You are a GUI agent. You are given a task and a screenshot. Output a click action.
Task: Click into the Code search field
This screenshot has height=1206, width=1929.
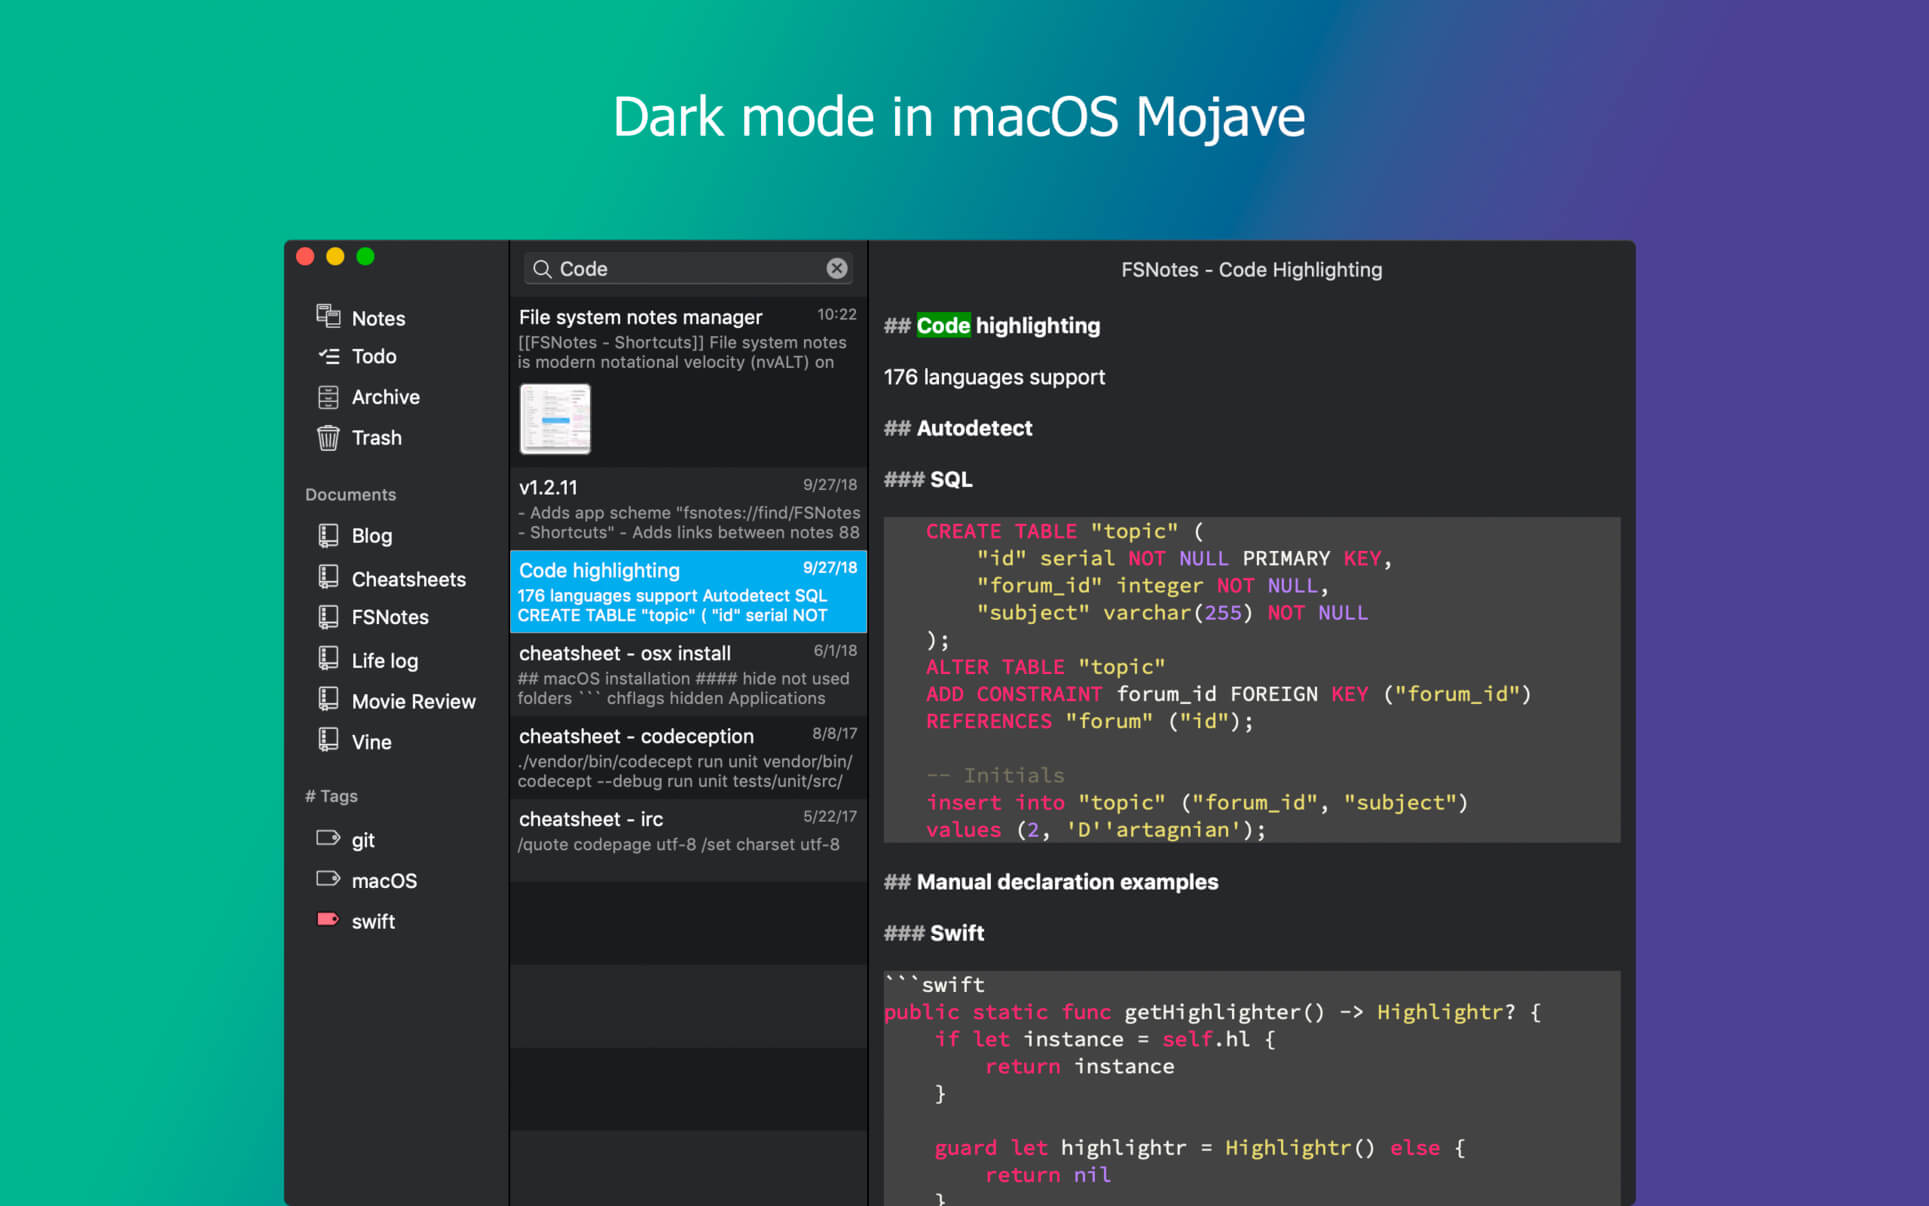coord(690,269)
